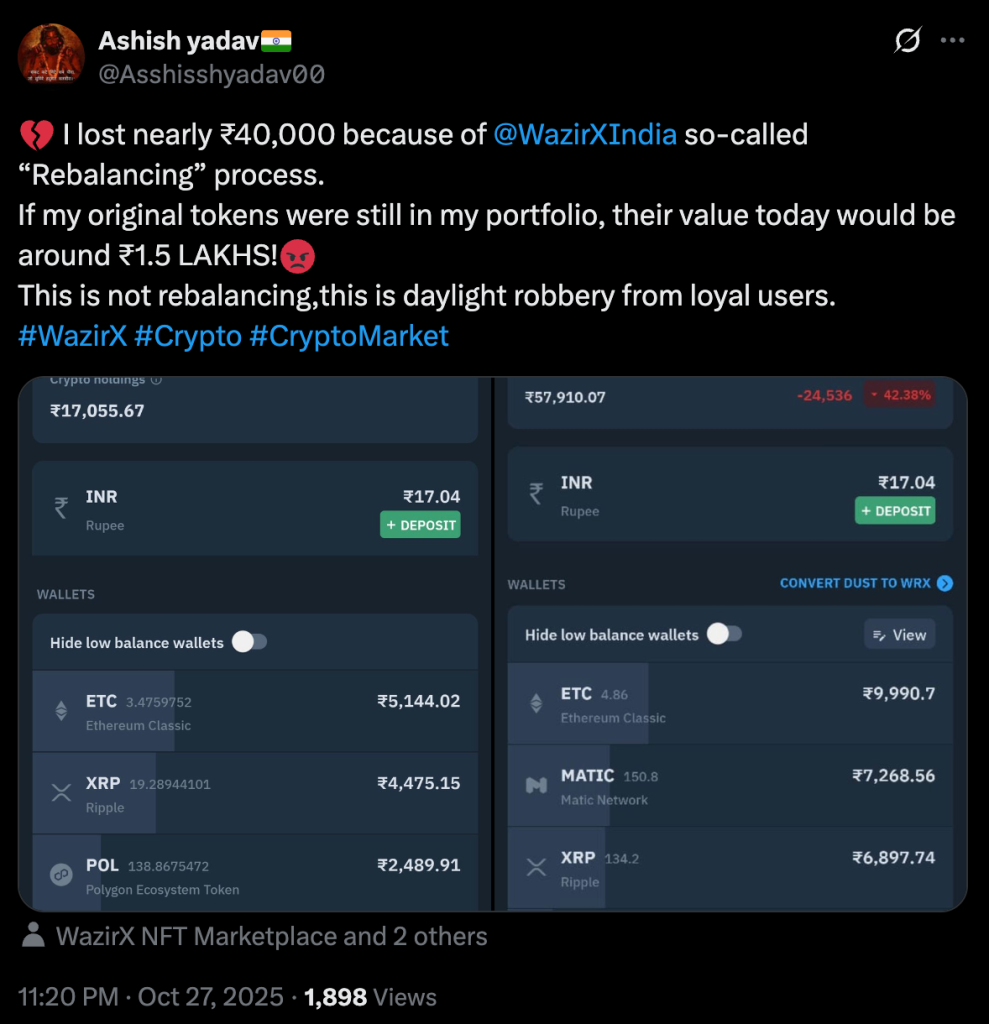
Task: Toggle Hide low balance wallets in left panel
Action: (x=249, y=642)
